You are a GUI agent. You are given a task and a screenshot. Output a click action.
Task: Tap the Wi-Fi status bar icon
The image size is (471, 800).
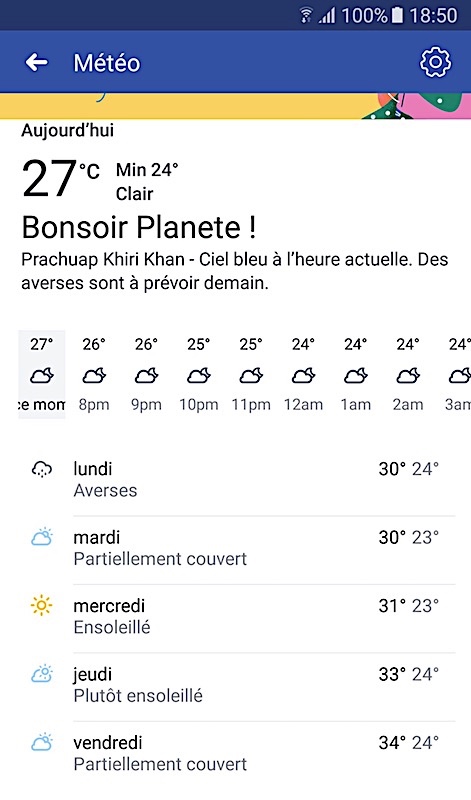coord(306,15)
